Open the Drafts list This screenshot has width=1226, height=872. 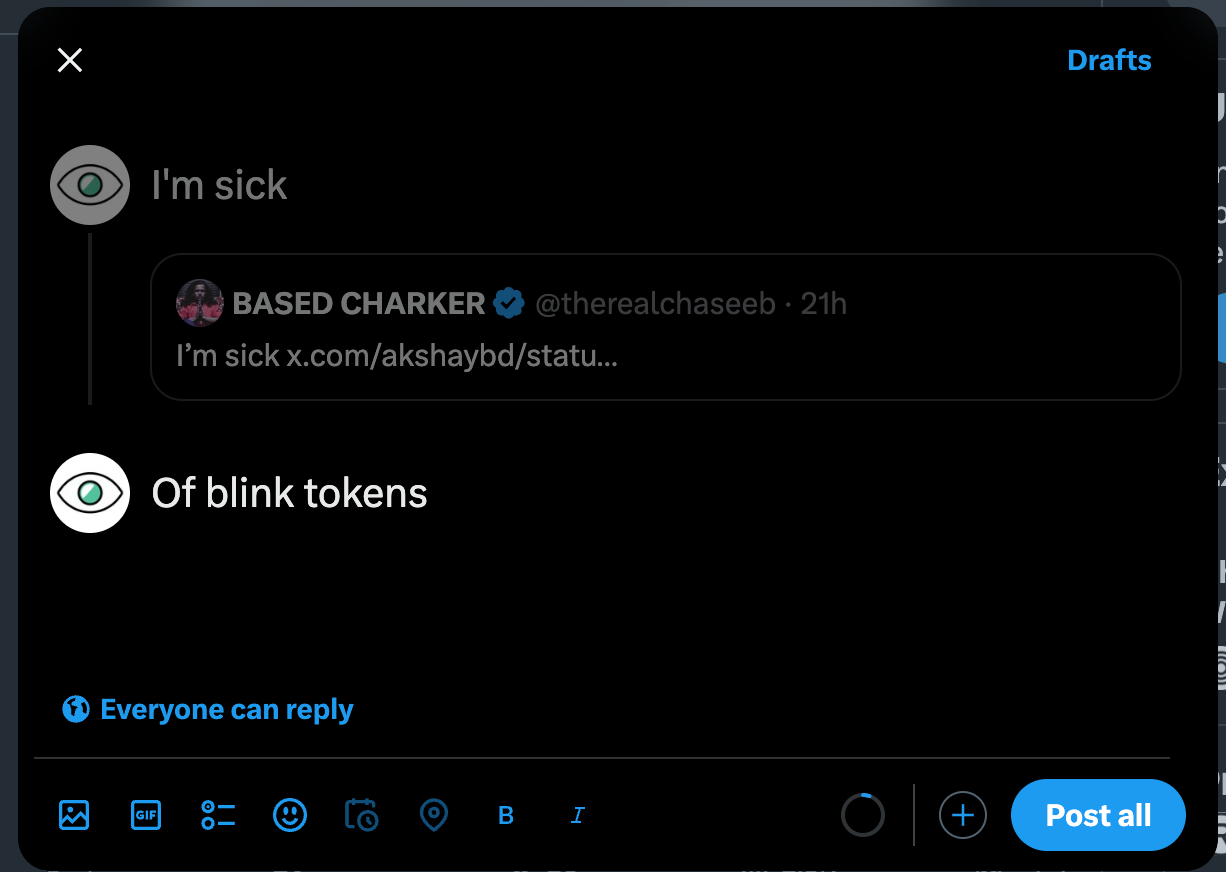click(x=1109, y=60)
